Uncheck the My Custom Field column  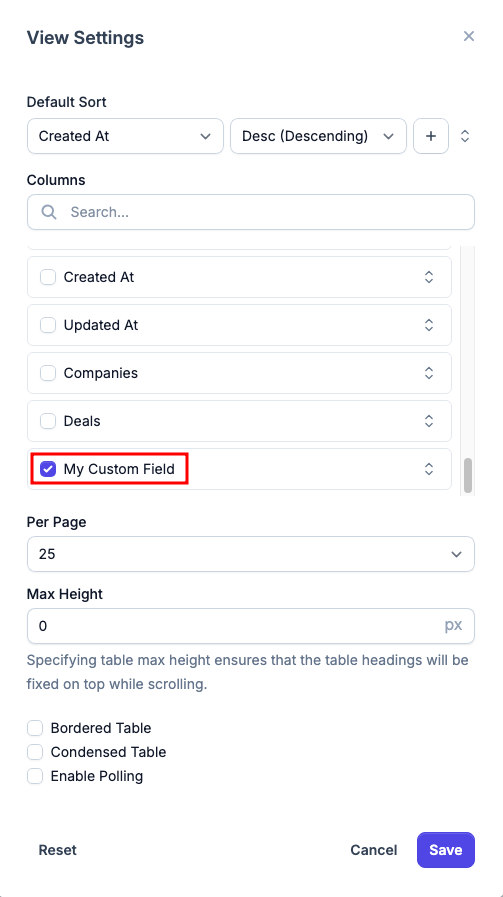click(x=48, y=469)
